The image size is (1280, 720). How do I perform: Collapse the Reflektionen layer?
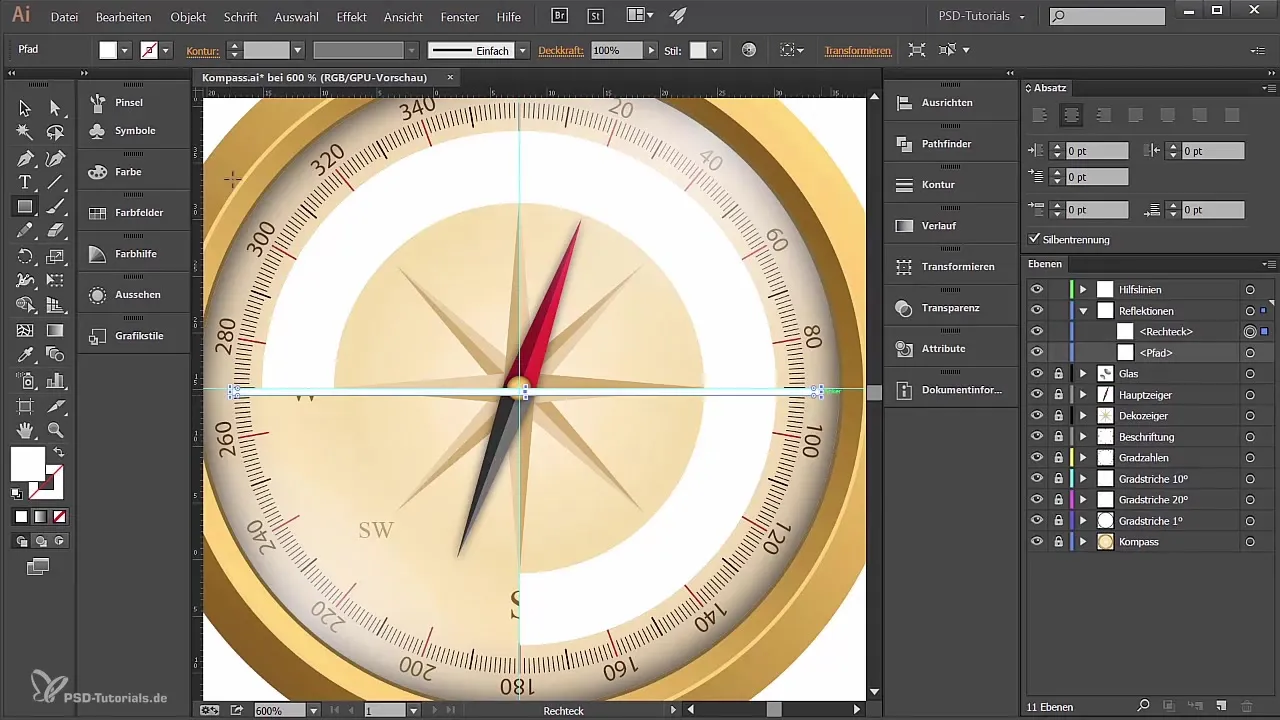click(x=1083, y=311)
